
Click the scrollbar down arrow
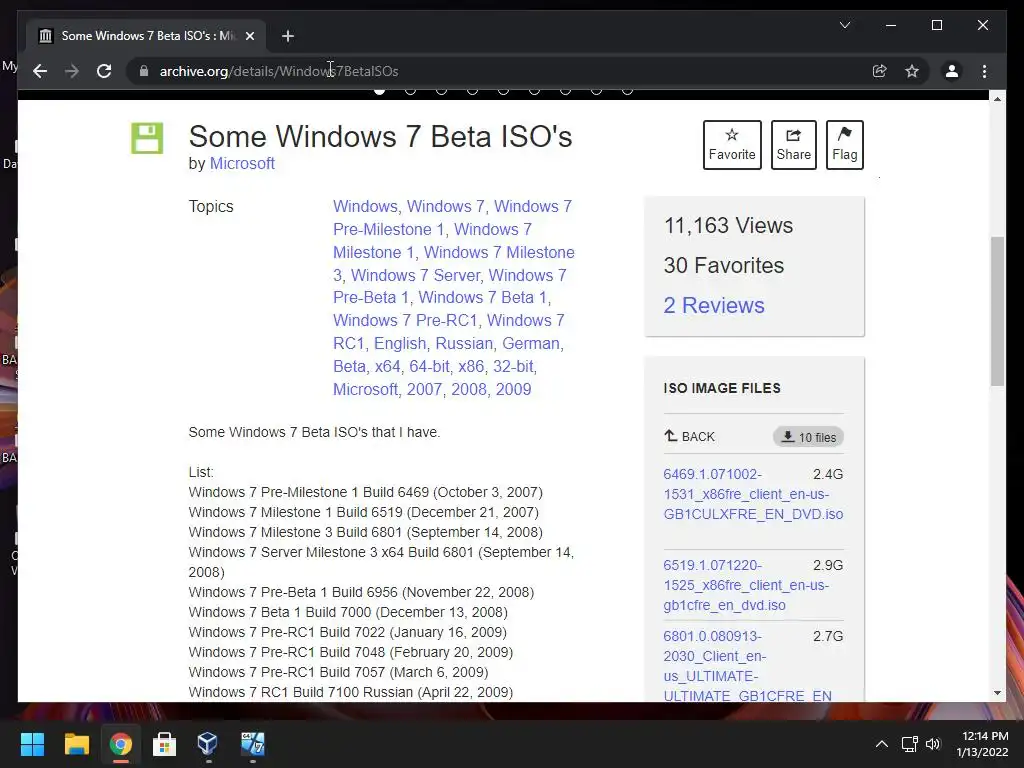tap(997, 693)
